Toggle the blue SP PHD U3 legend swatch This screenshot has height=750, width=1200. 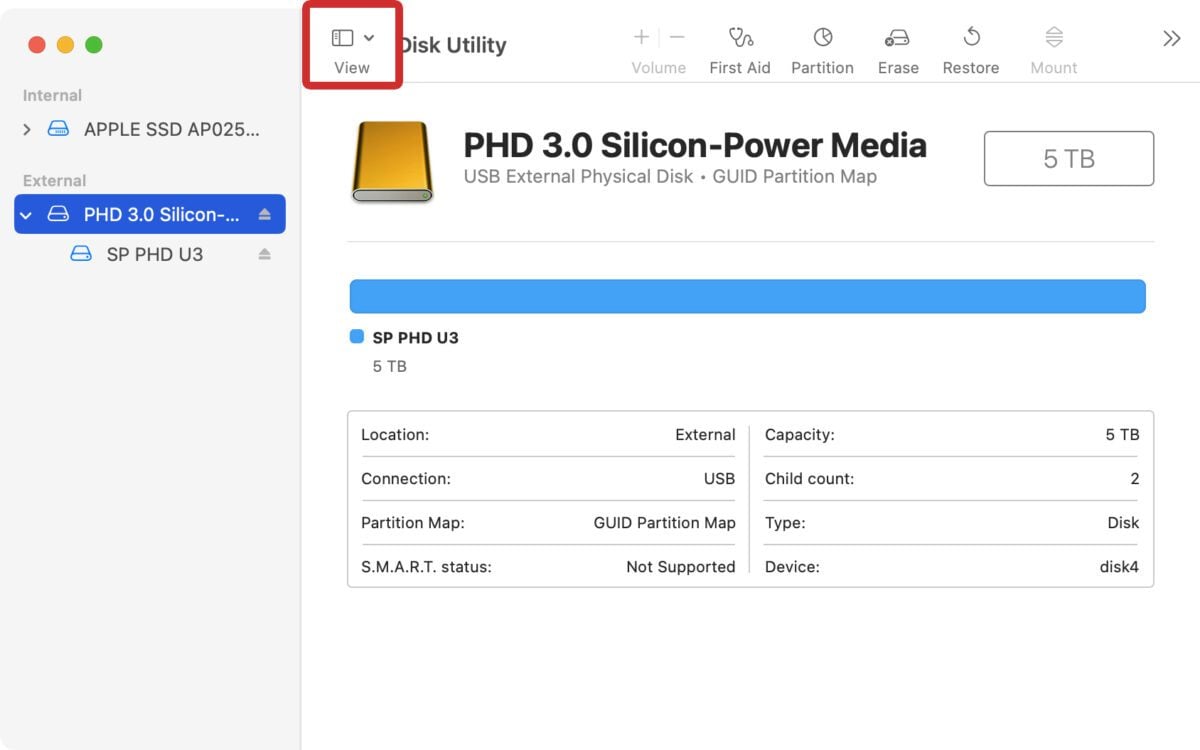[x=355, y=337]
